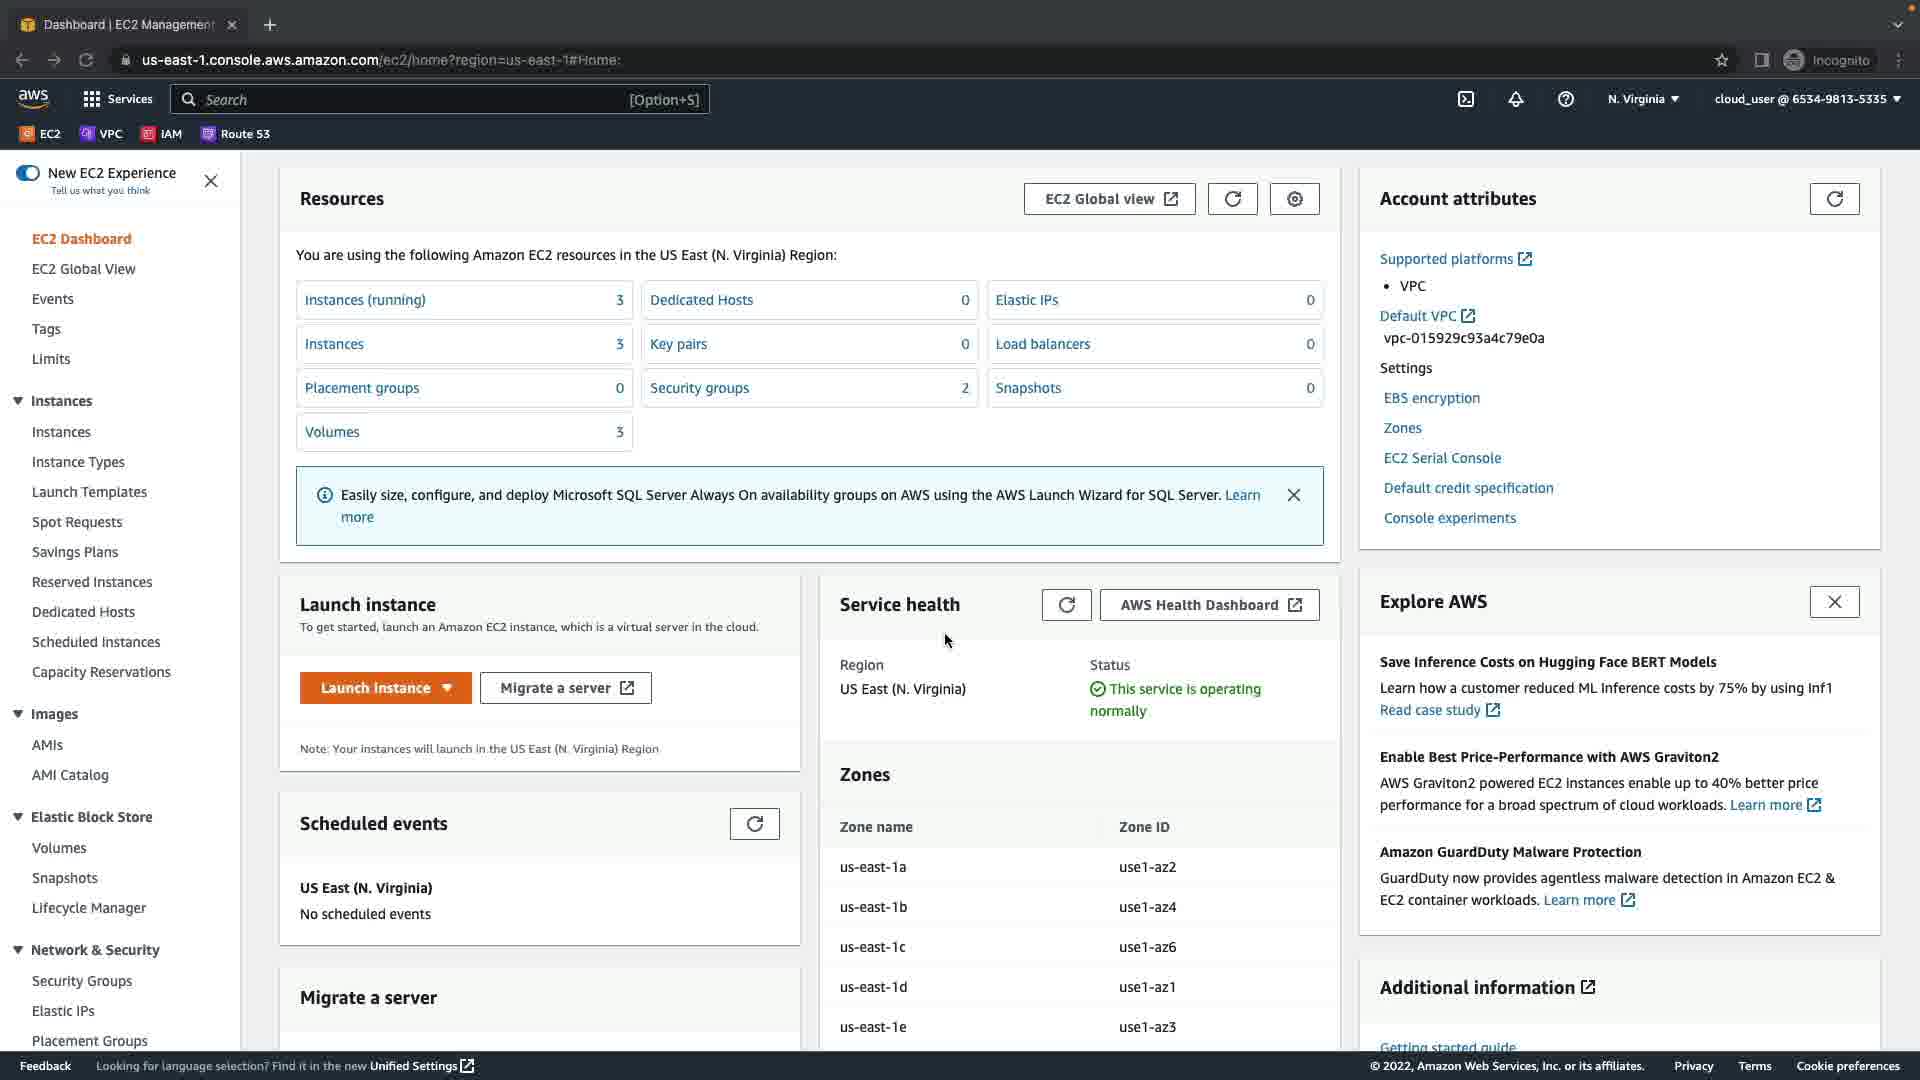Open the Services menu grid
Screen dimensions: 1920x1080
pos(117,99)
